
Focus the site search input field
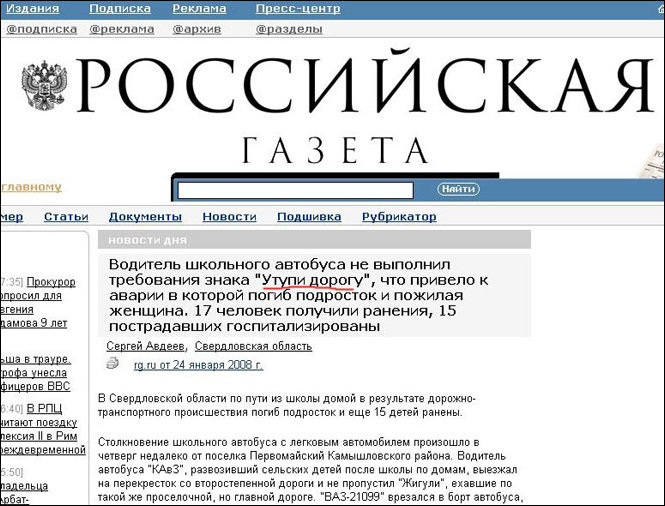point(296,190)
